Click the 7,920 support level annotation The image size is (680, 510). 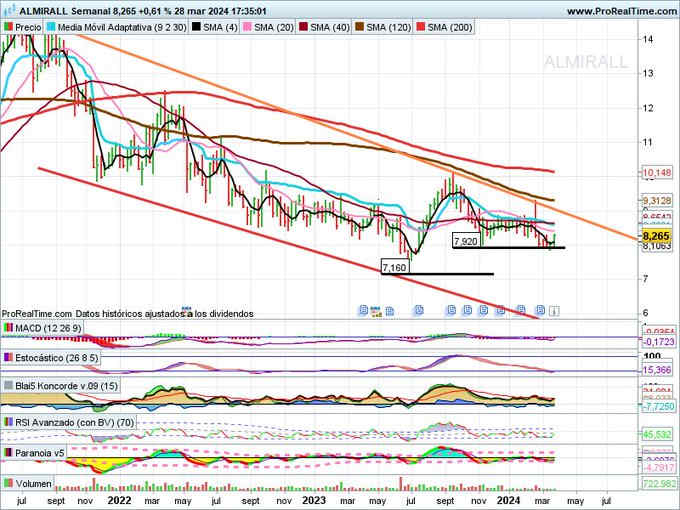coord(465,241)
